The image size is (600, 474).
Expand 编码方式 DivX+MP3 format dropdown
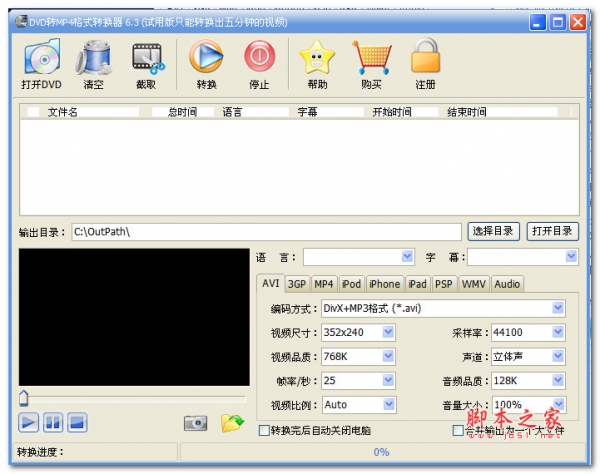558,308
